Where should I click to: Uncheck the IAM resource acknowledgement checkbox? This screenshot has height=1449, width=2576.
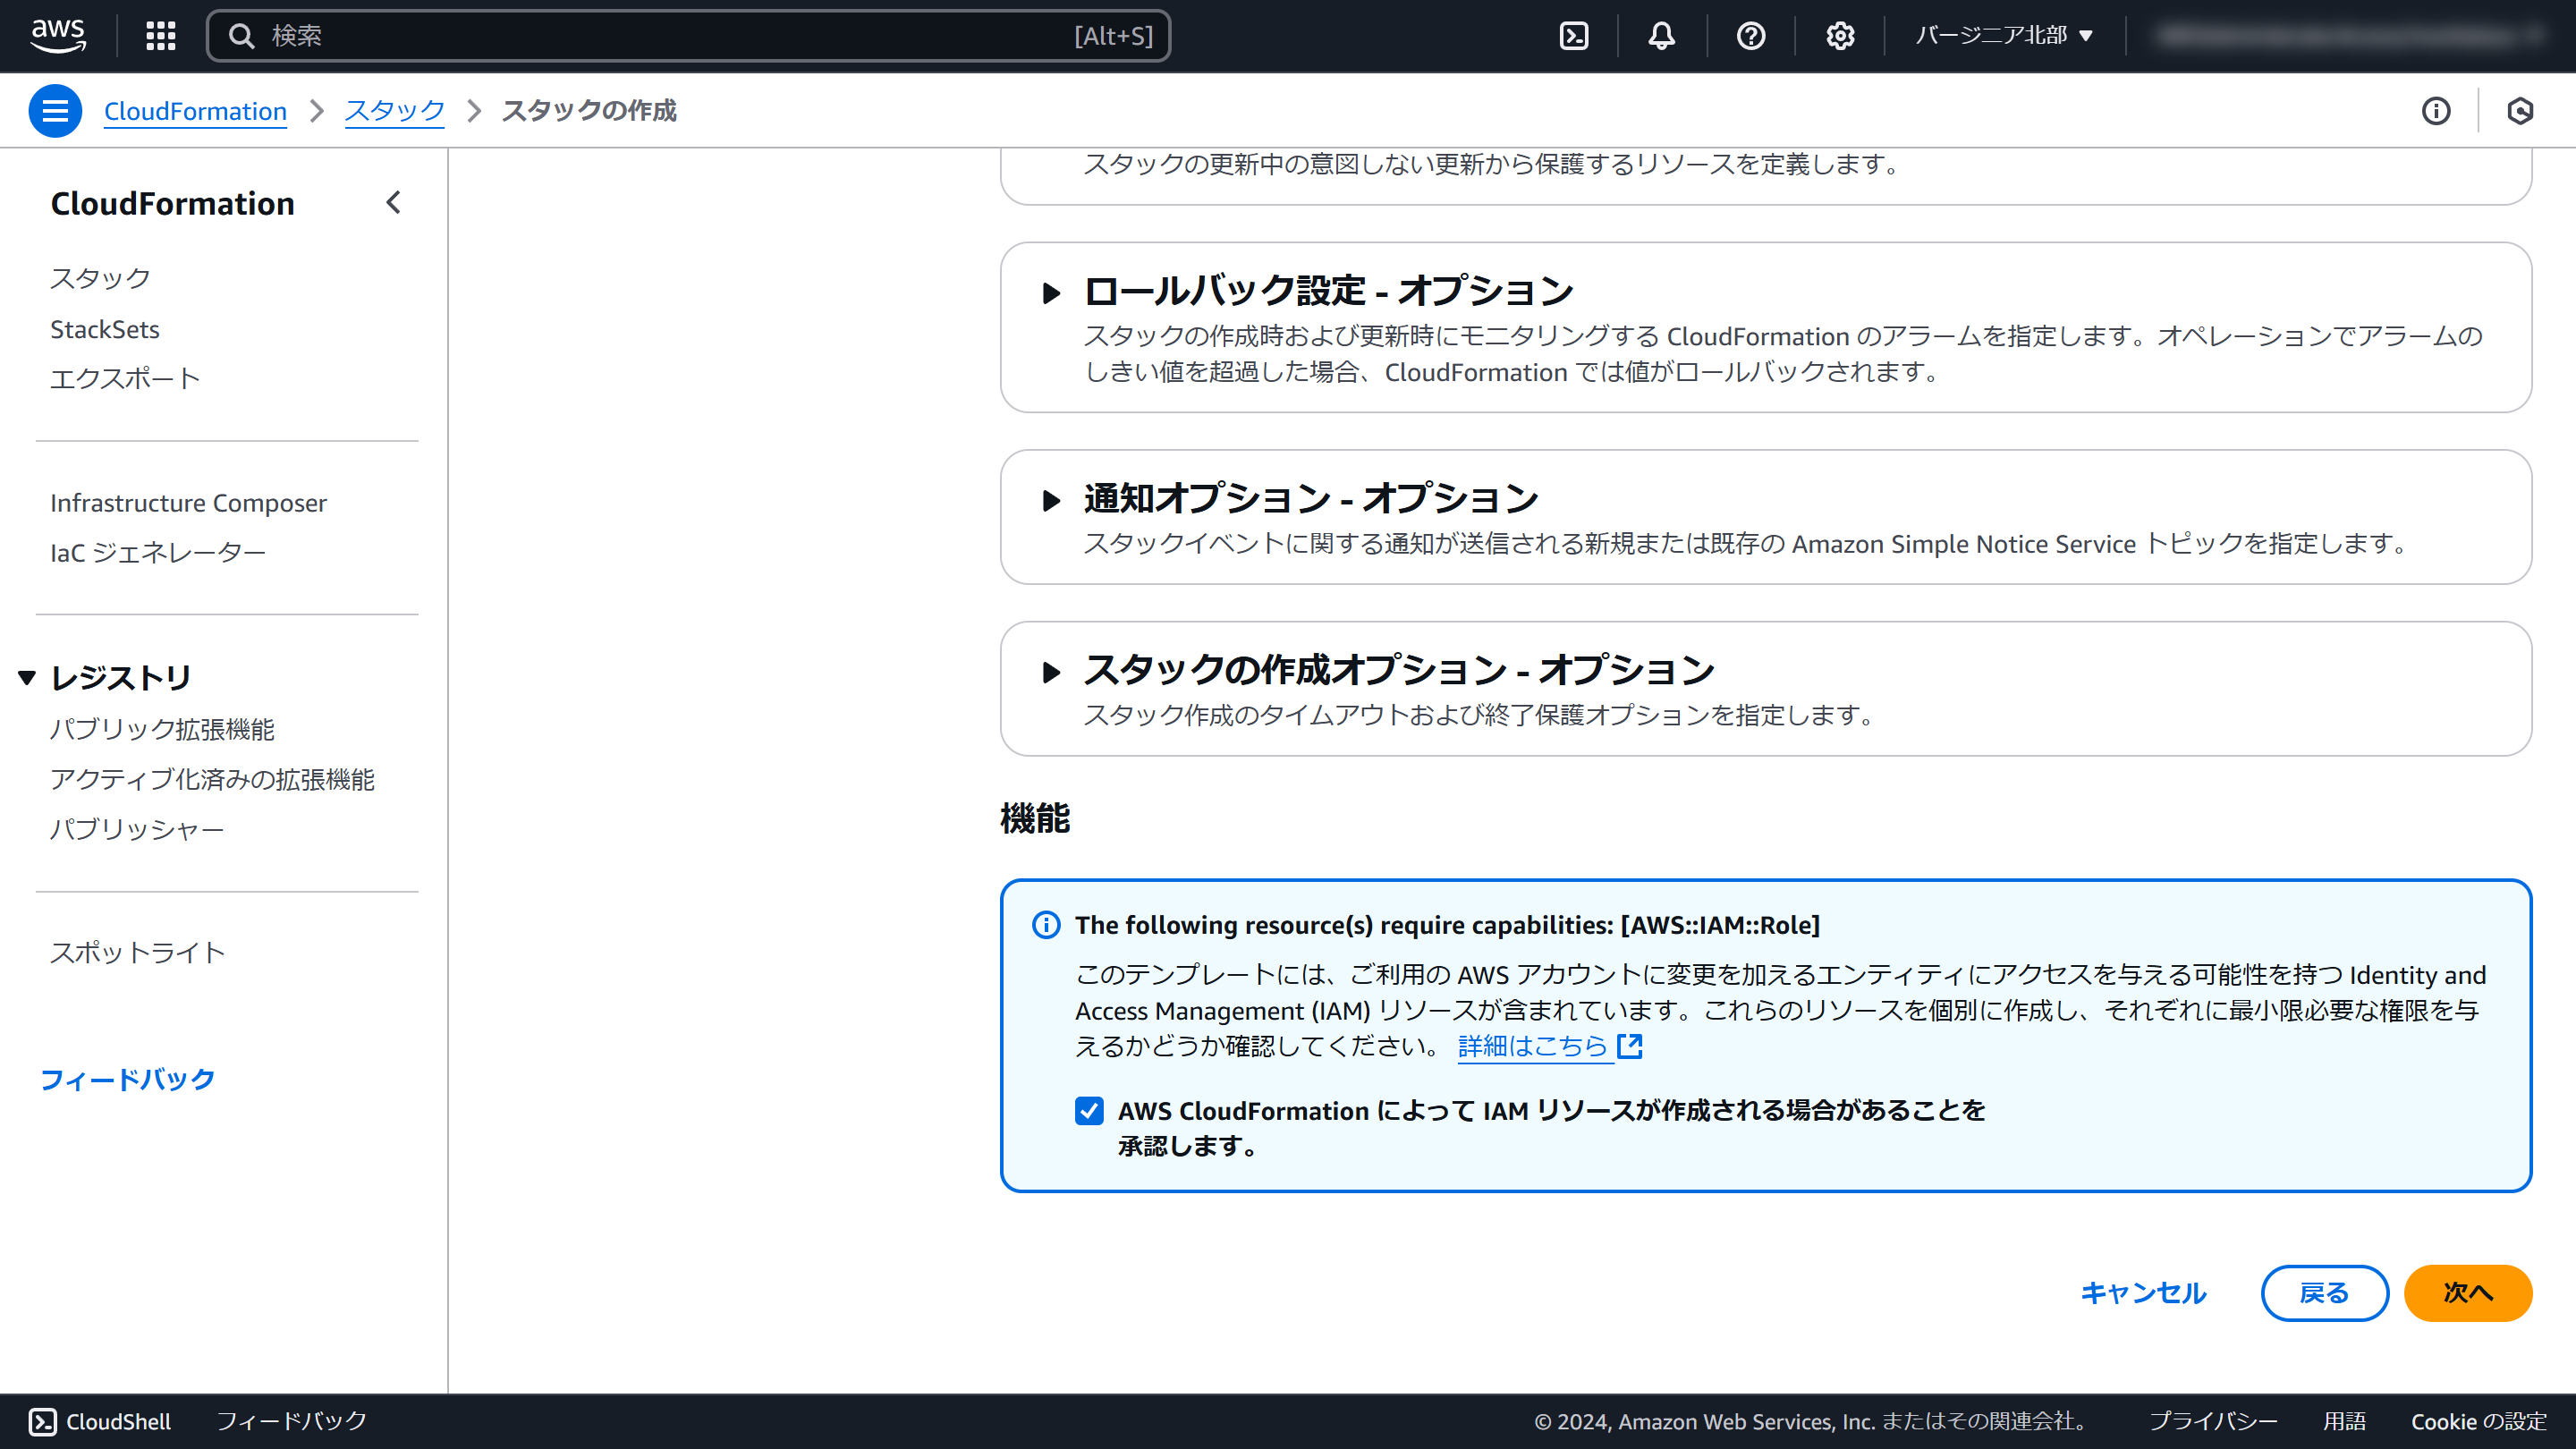(1089, 1110)
